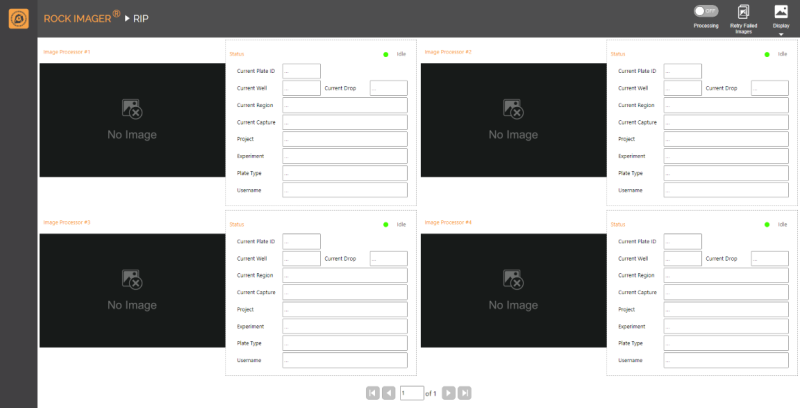This screenshot has height=408, width=800.
Task: Go to the previous page
Action: (388, 393)
